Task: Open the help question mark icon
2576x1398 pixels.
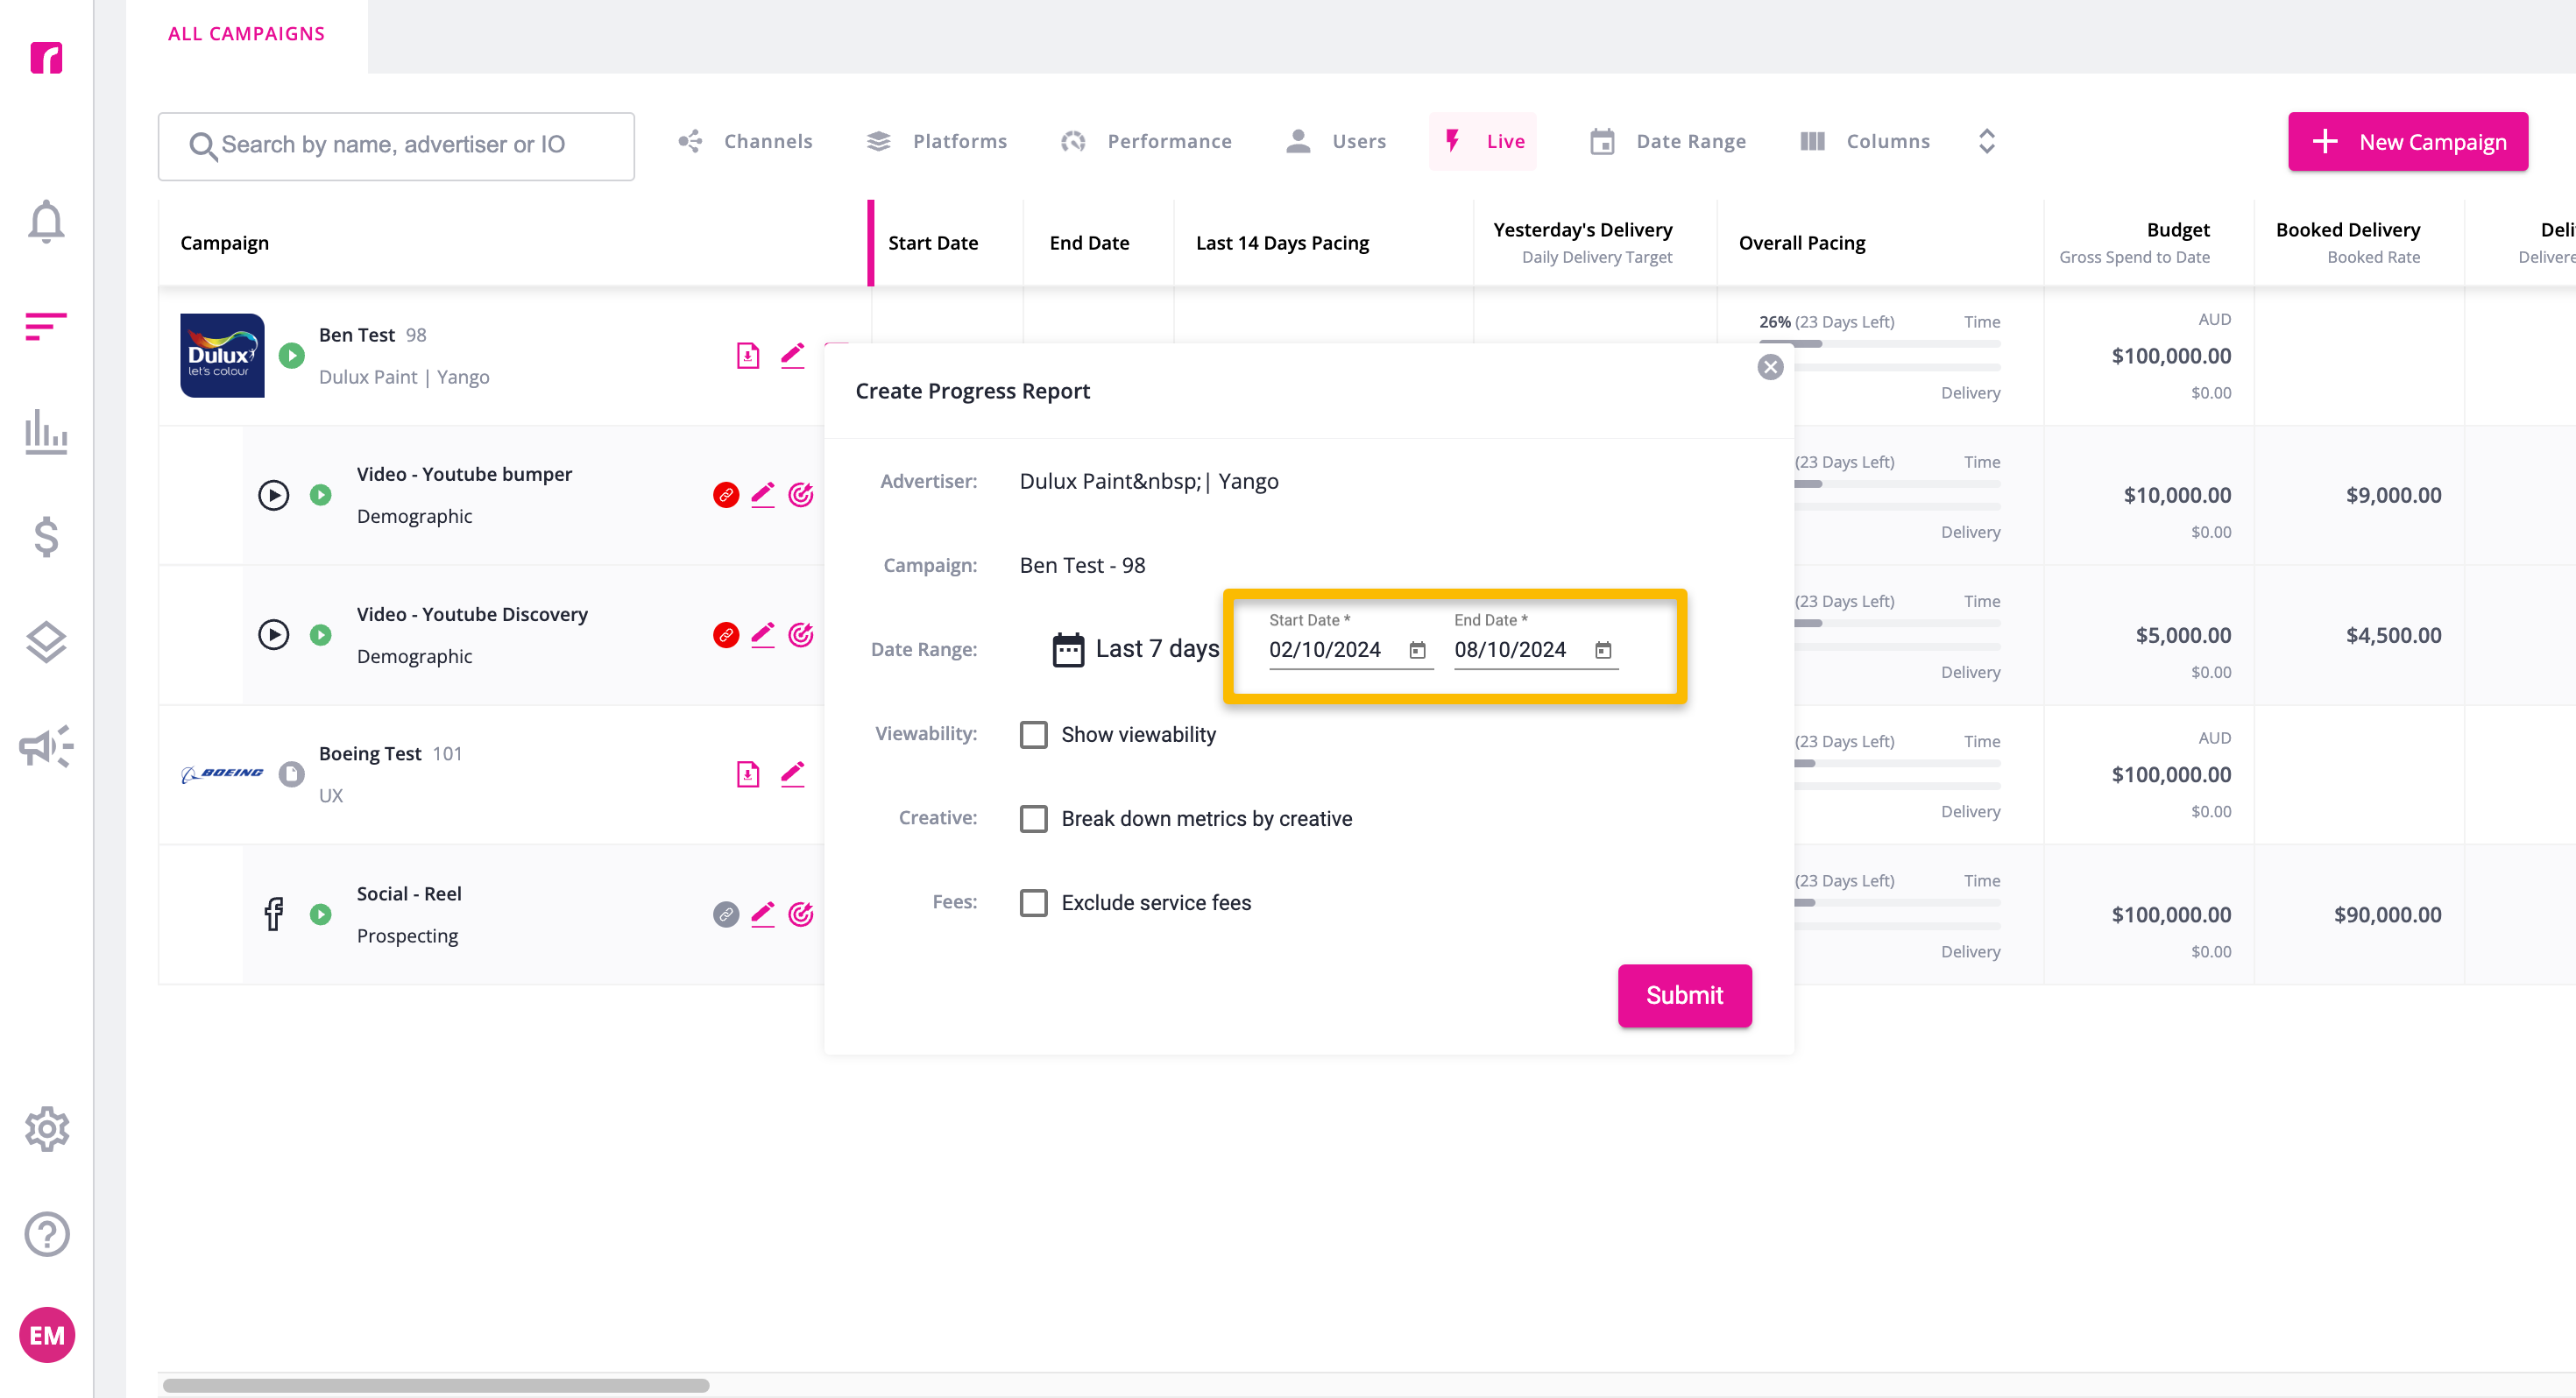Action: pyautogui.click(x=46, y=1234)
